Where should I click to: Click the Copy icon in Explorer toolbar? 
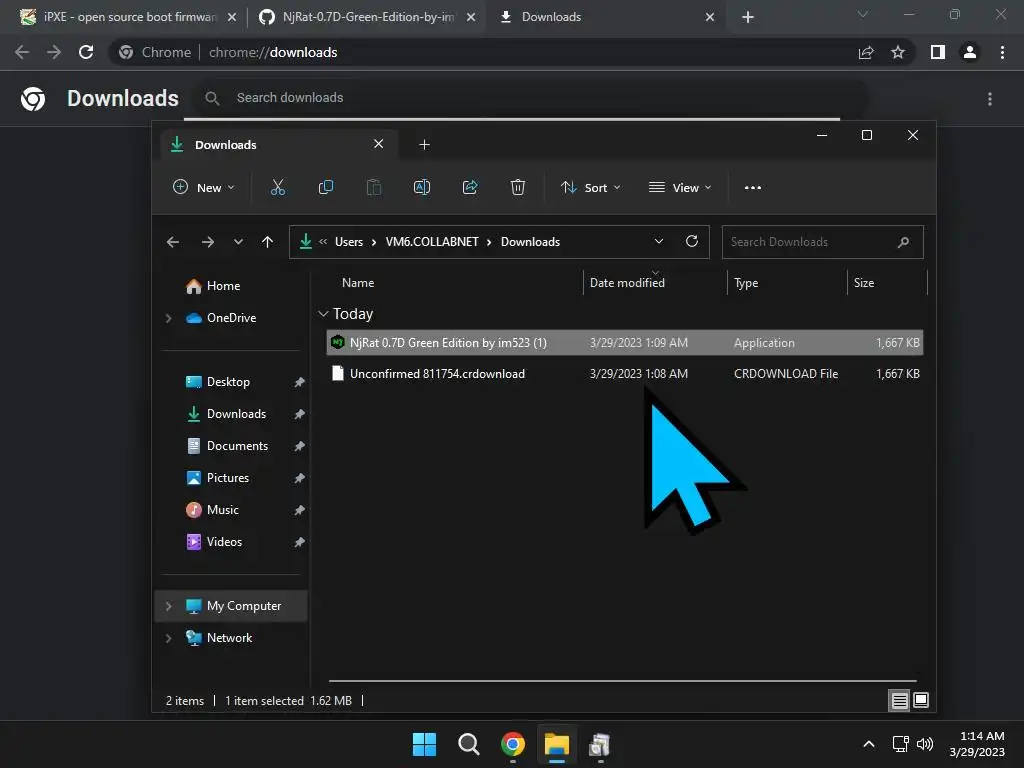point(325,187)
